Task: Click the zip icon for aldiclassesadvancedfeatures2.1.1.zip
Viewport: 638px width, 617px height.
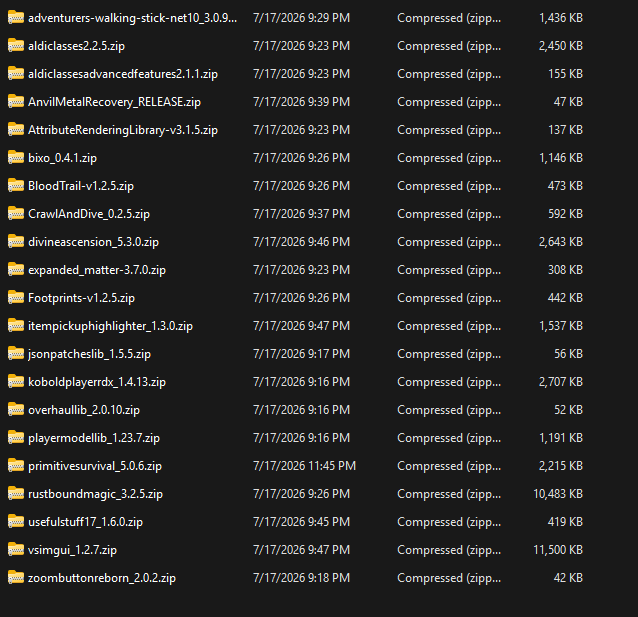Action: pyautogui.click(x=16, y=73)
